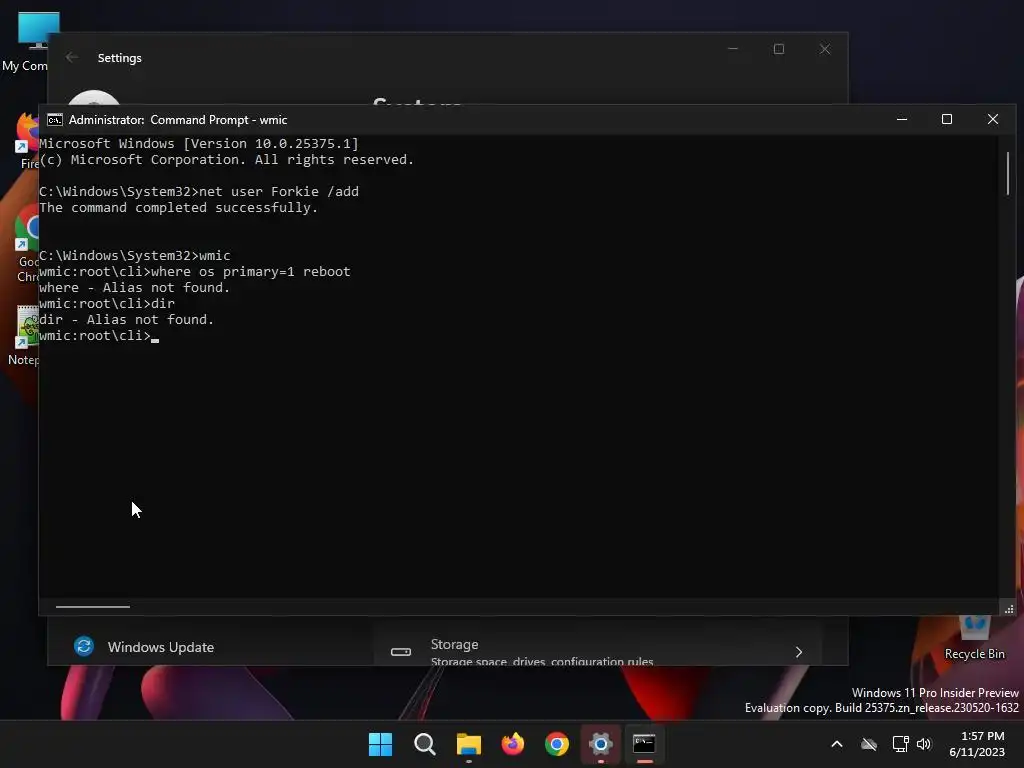Click Command Prompt horizontal scrollbar thumb

93,607
